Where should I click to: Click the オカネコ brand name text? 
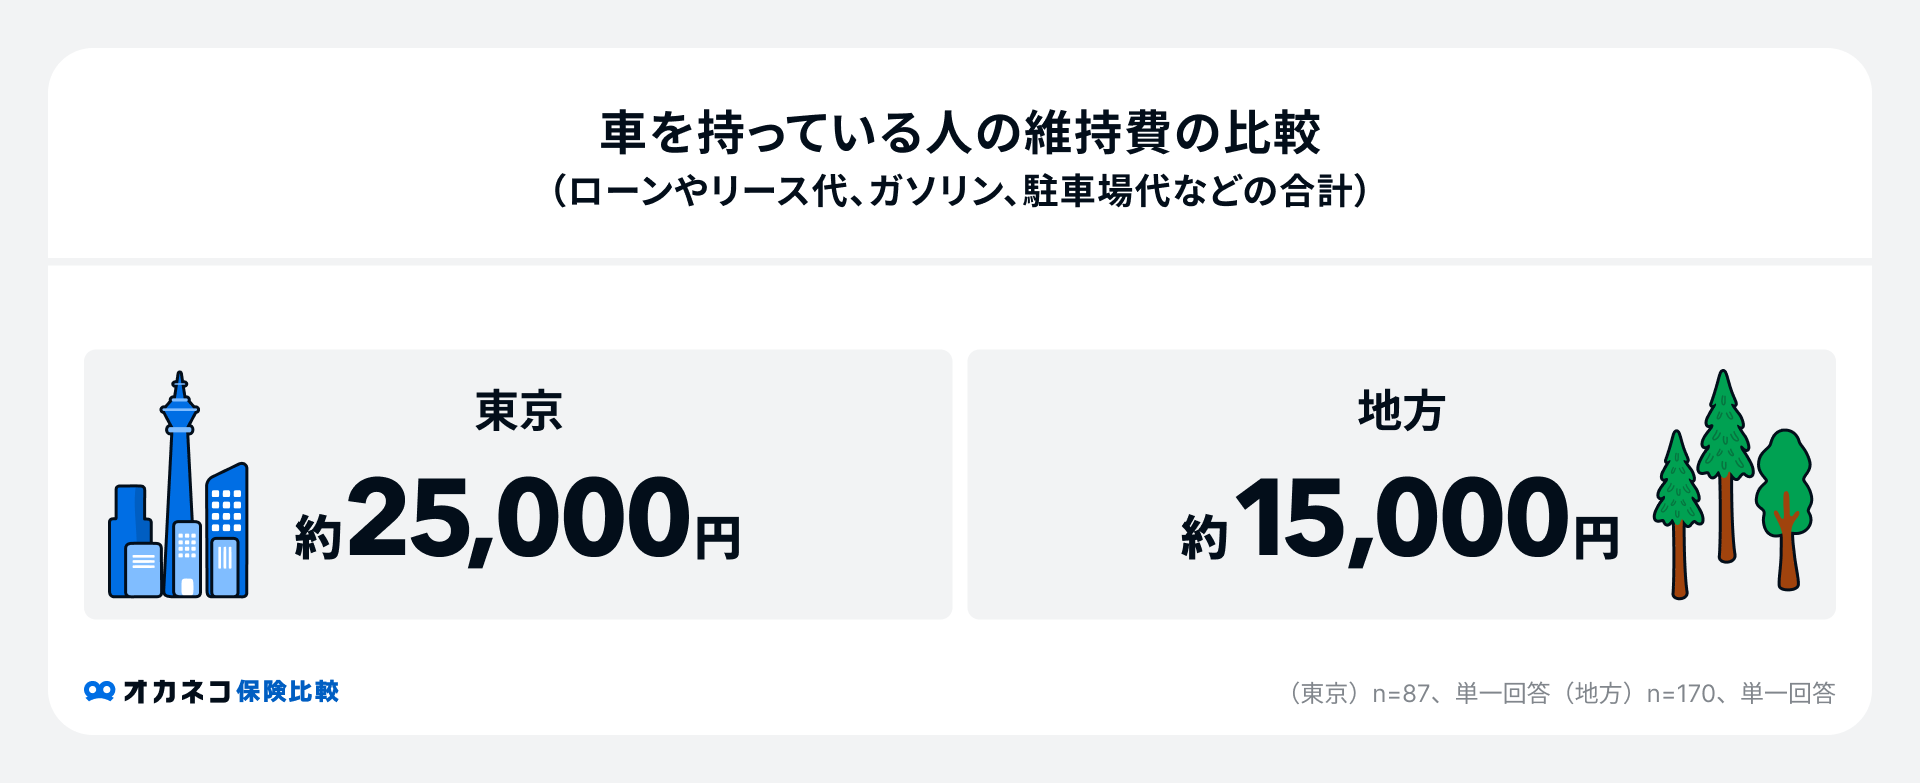click(176, 691)
